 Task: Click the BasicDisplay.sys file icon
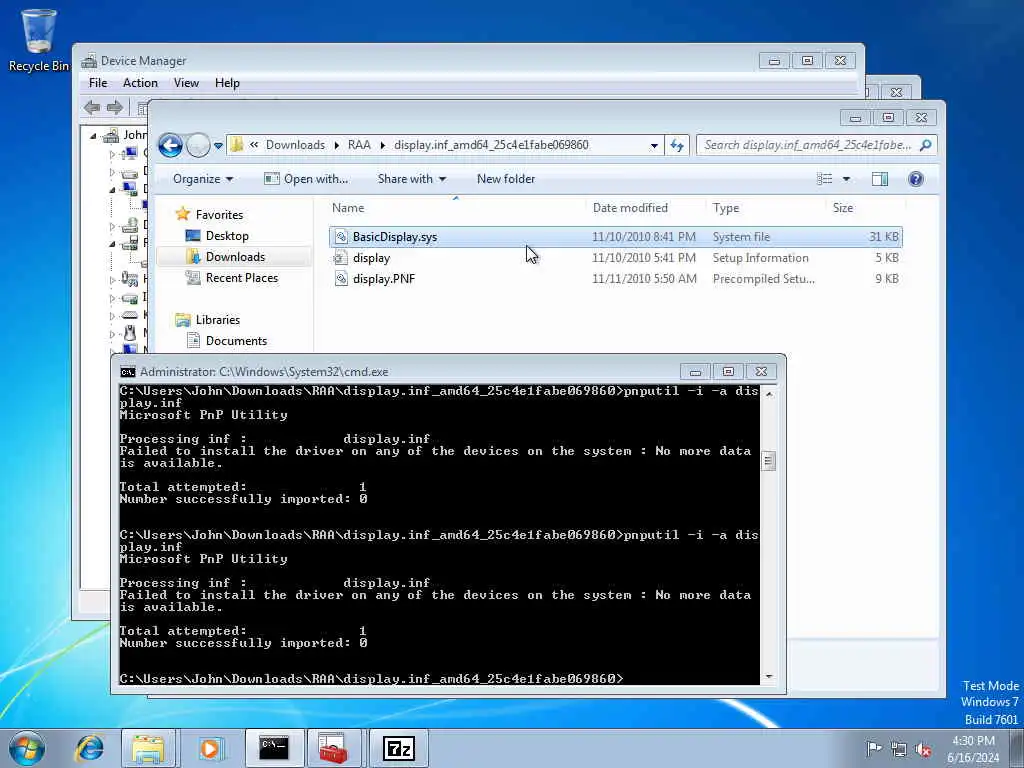pyautogui.click(x=341, y=237)
